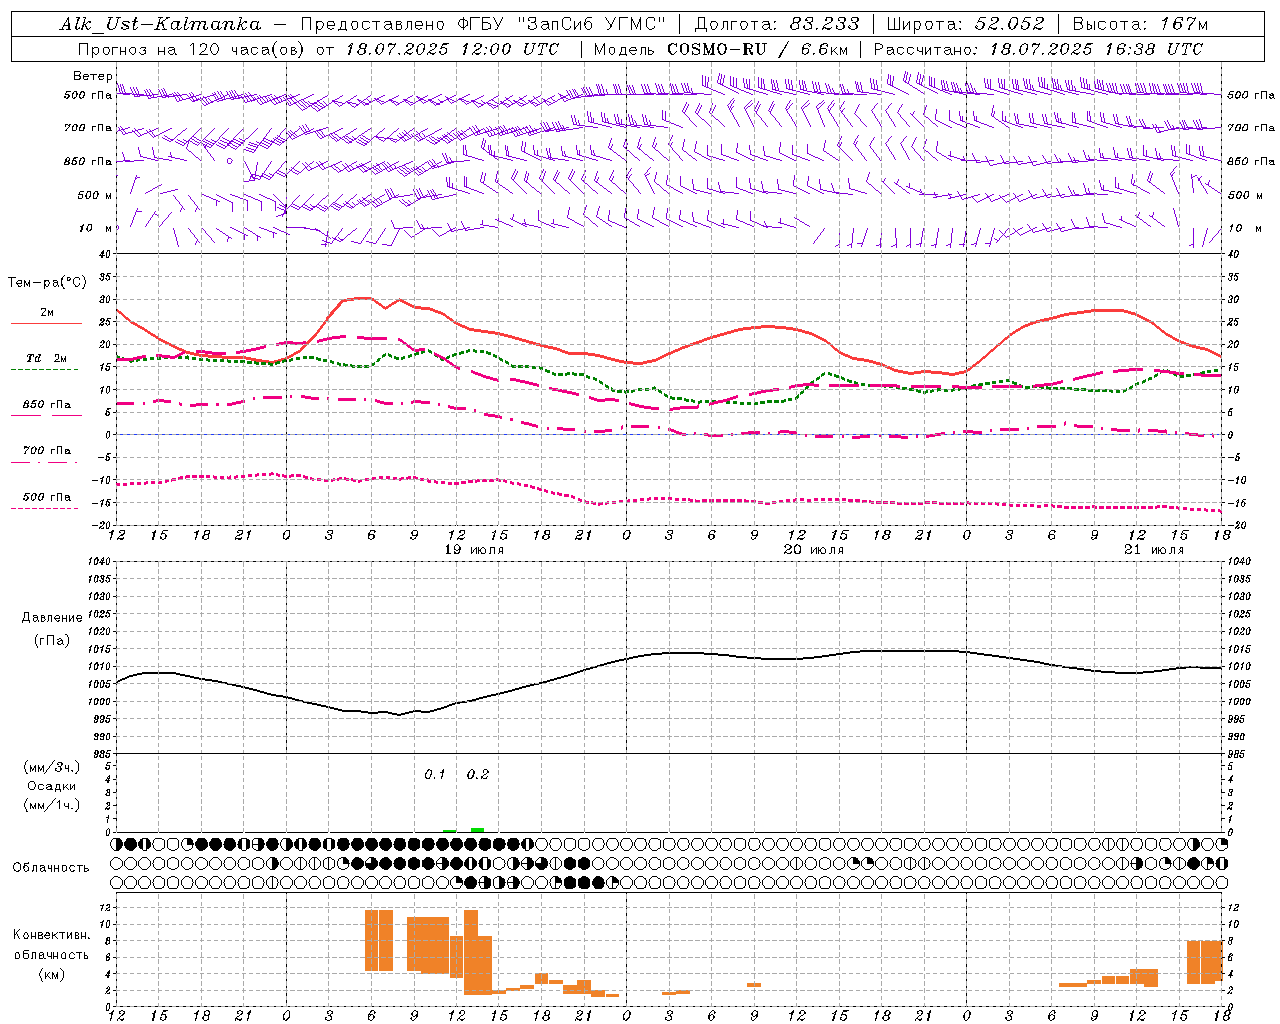
Task: Click the Модель COSMO-RU / 6.6км text
Action: (721, 49)
